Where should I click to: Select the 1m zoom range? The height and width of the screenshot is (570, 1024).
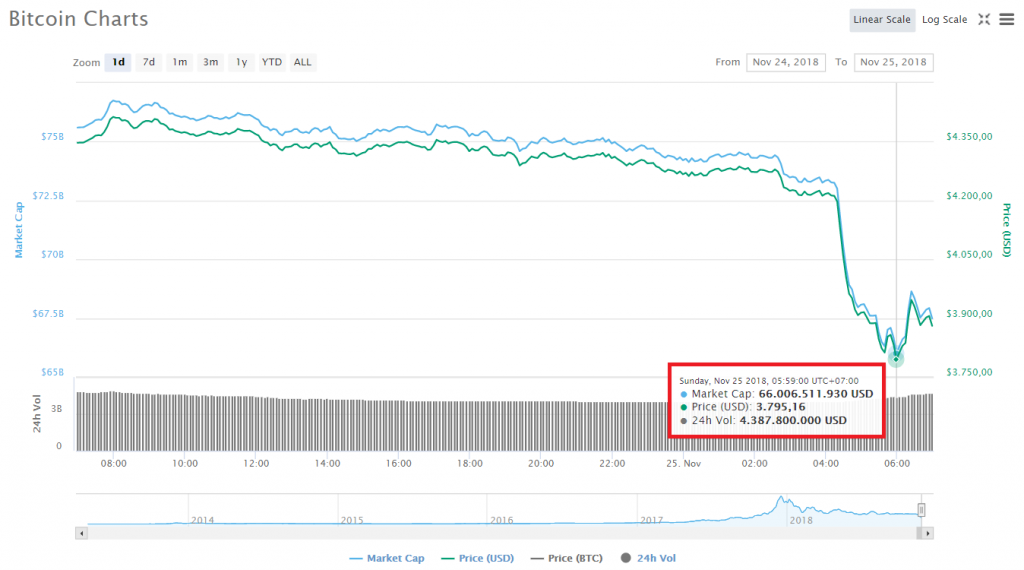click(x=180, y=62)
